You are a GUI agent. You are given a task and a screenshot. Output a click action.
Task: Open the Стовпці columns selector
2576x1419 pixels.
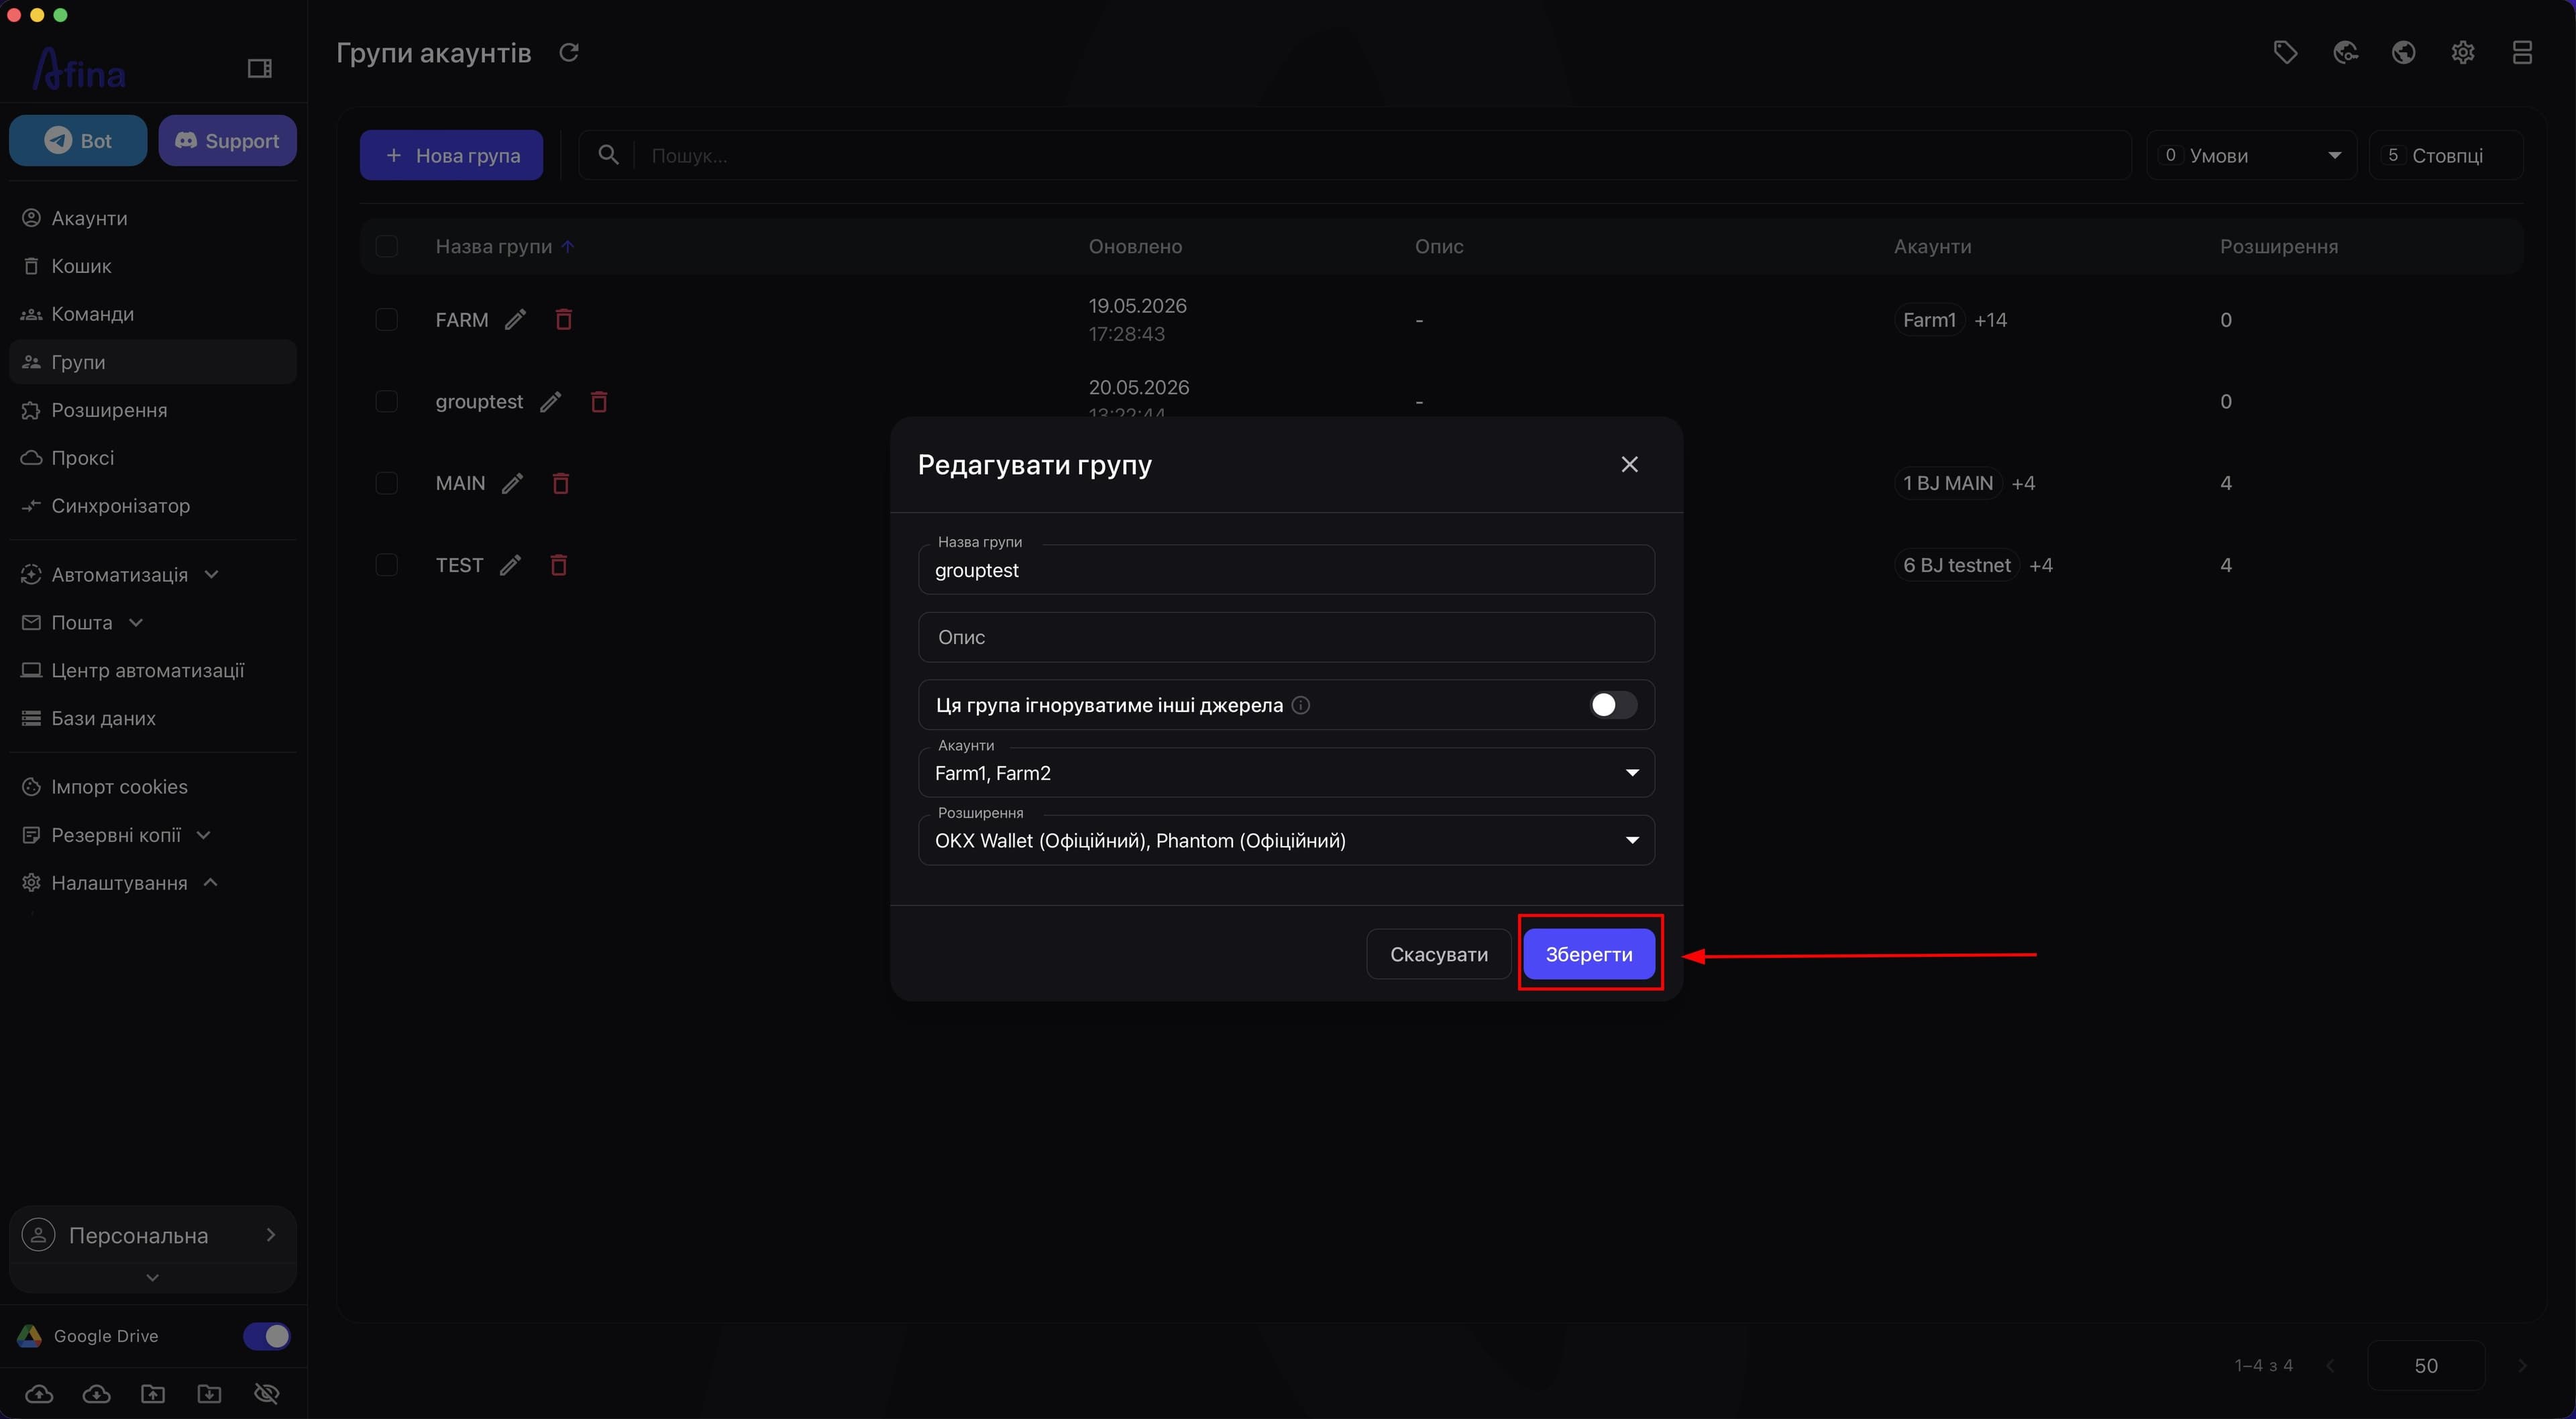point(2446,155)
